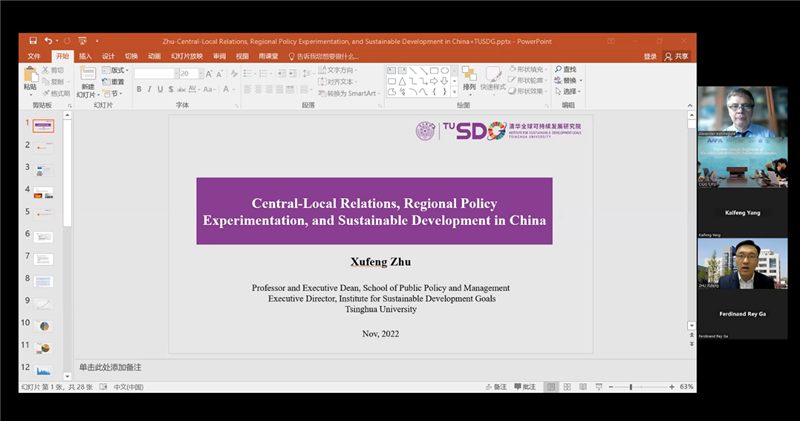Toggle Bold text formatting

pyautogui.click(x=139, y=89)
